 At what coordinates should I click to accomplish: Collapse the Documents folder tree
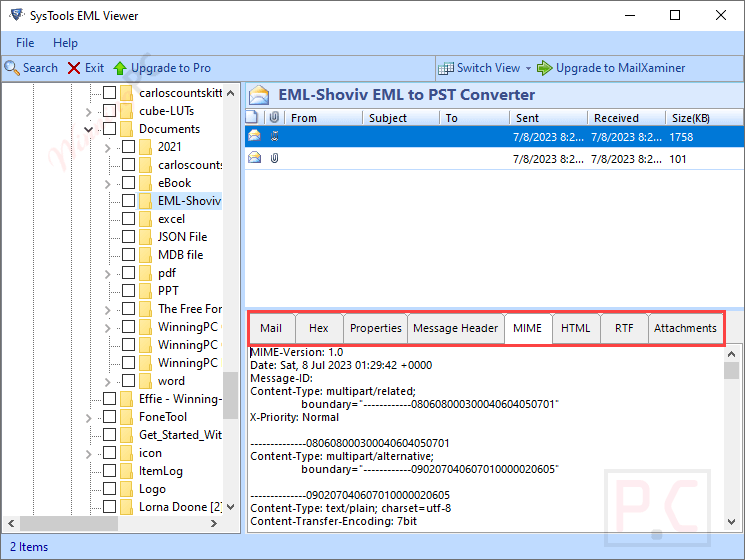88,129
